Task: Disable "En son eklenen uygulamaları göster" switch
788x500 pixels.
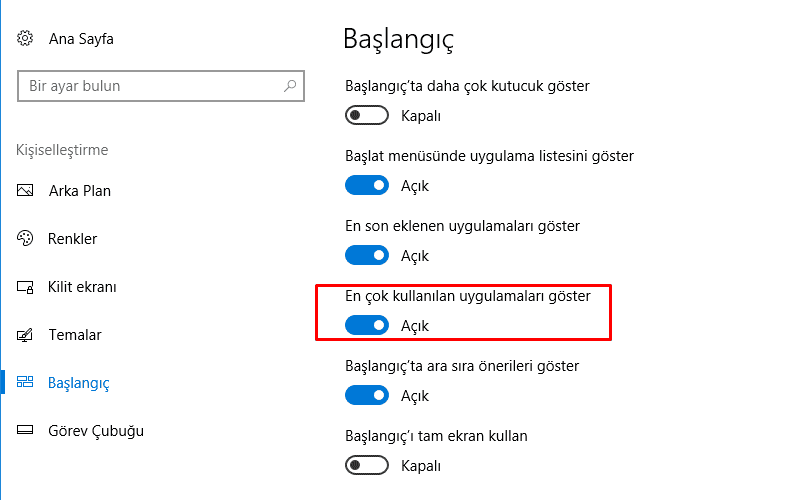Action: pos(366,256)
